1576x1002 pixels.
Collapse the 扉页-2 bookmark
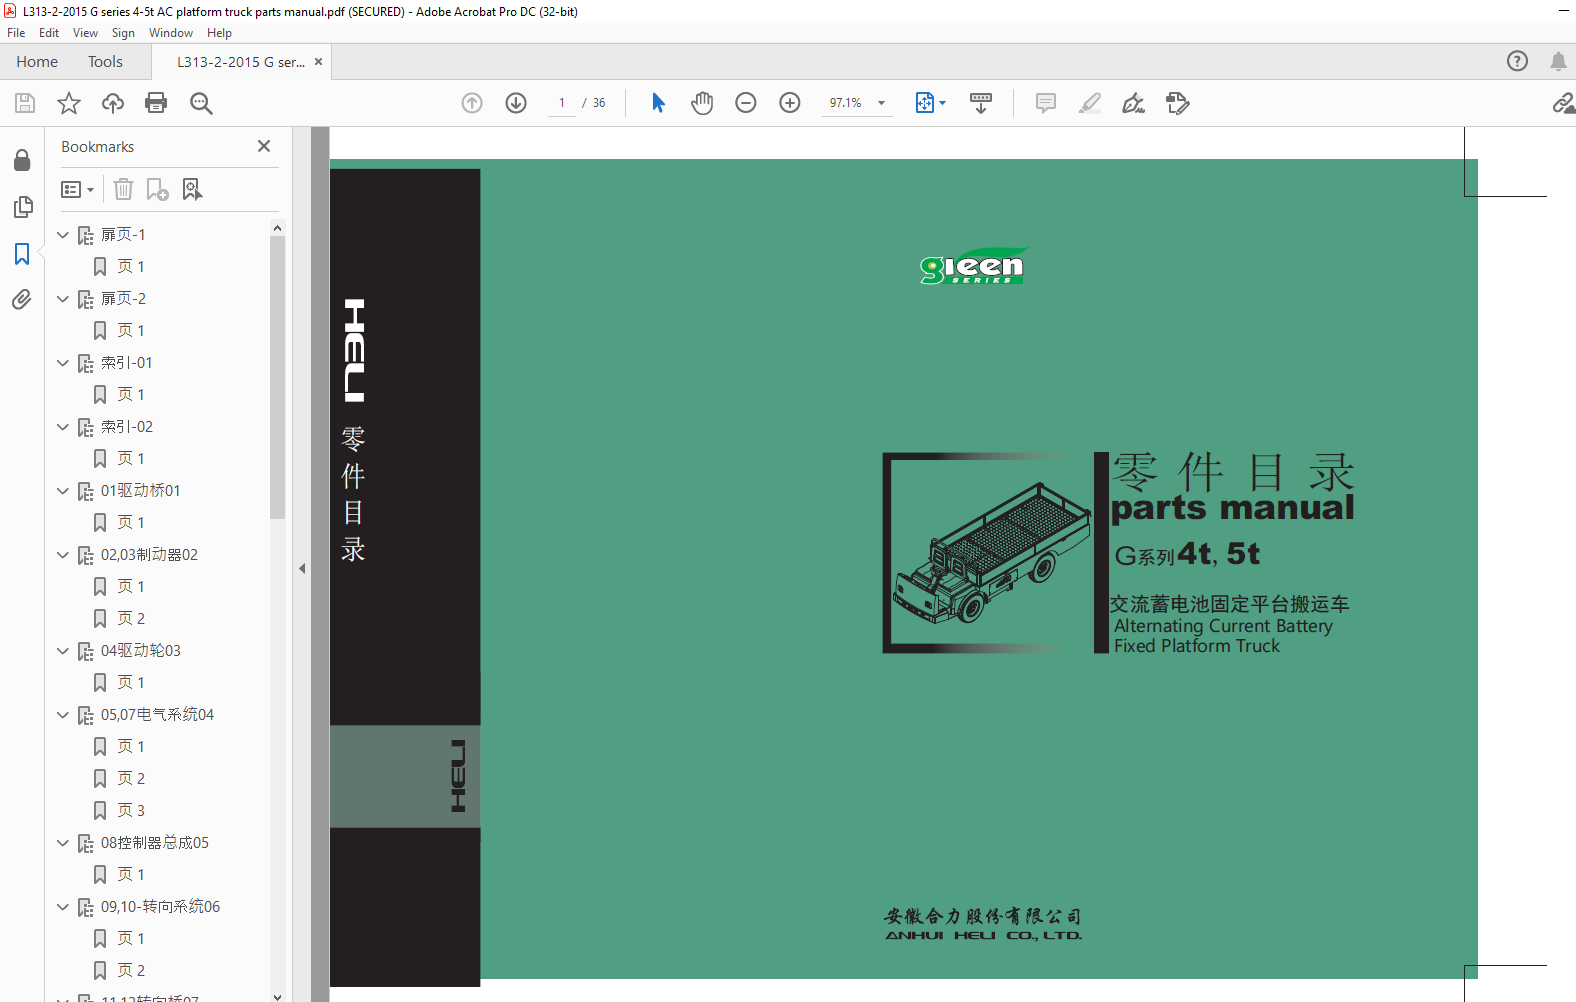point(63,299)
